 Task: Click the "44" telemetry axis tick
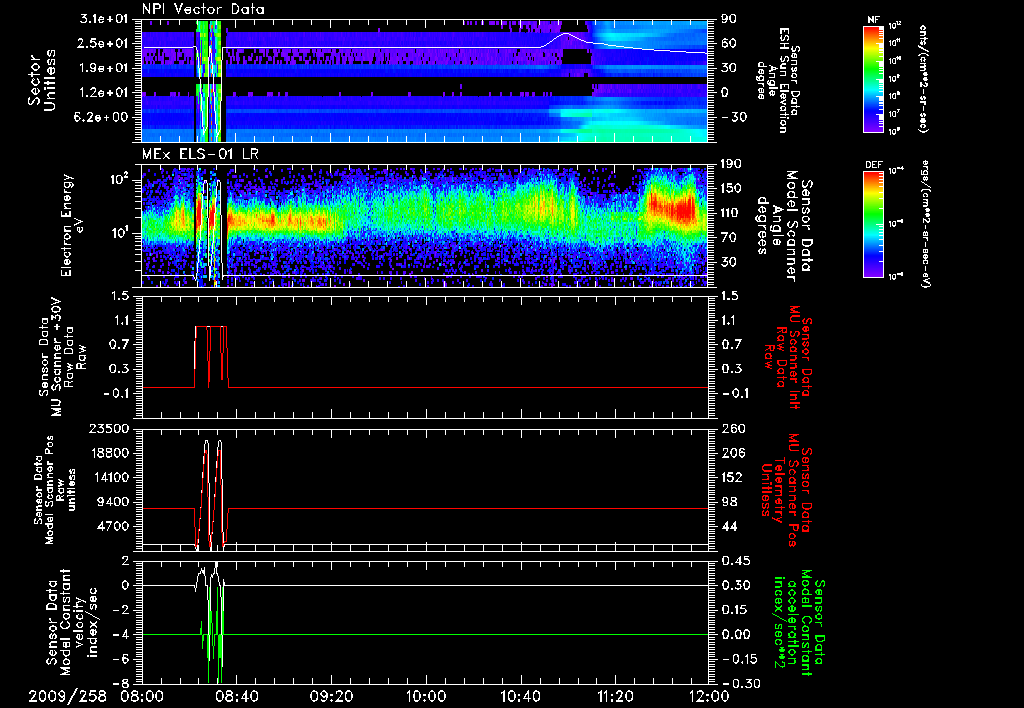[728, 526]
